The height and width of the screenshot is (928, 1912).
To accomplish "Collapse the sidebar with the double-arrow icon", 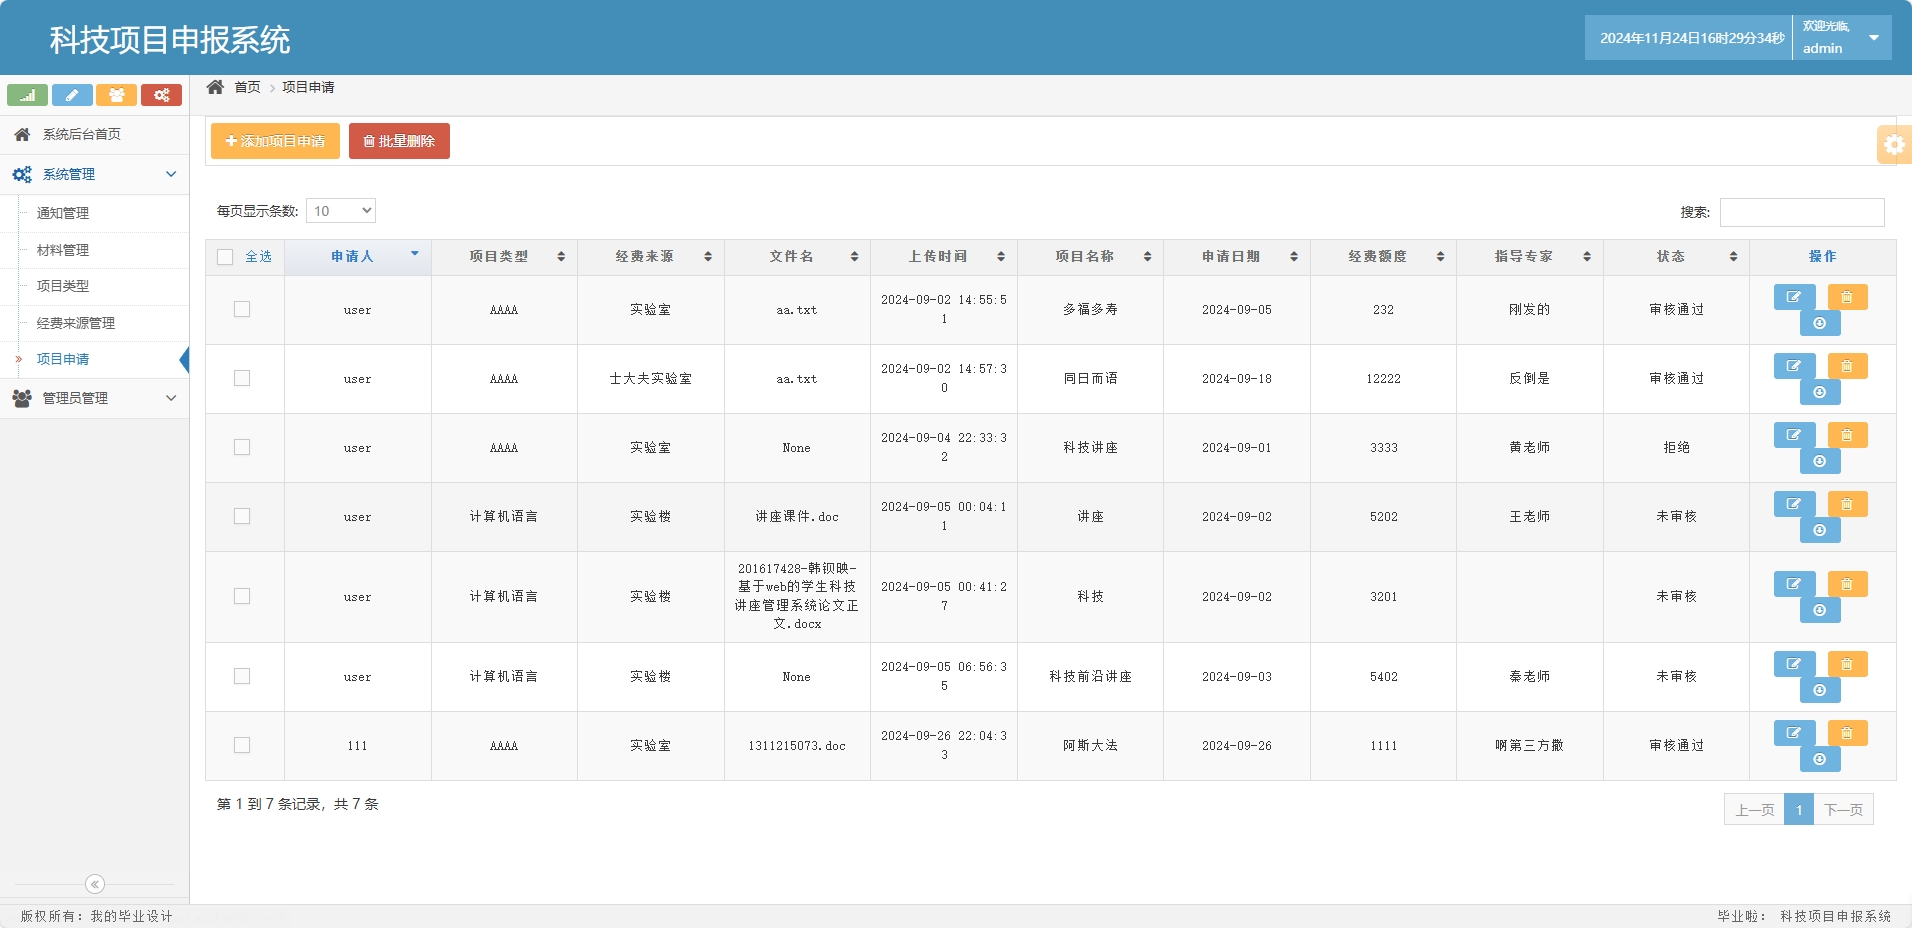I will pos(95,884).
